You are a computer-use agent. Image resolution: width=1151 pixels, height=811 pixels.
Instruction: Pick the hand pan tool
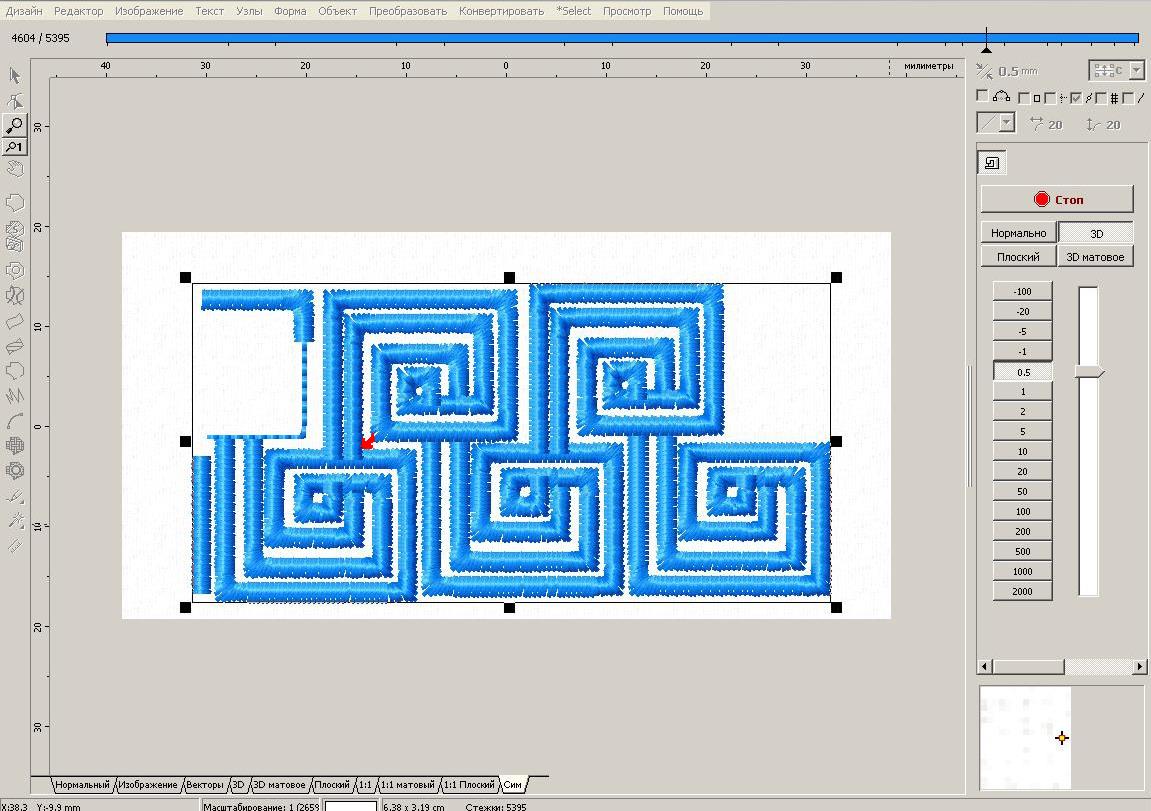tap(15, 170)
